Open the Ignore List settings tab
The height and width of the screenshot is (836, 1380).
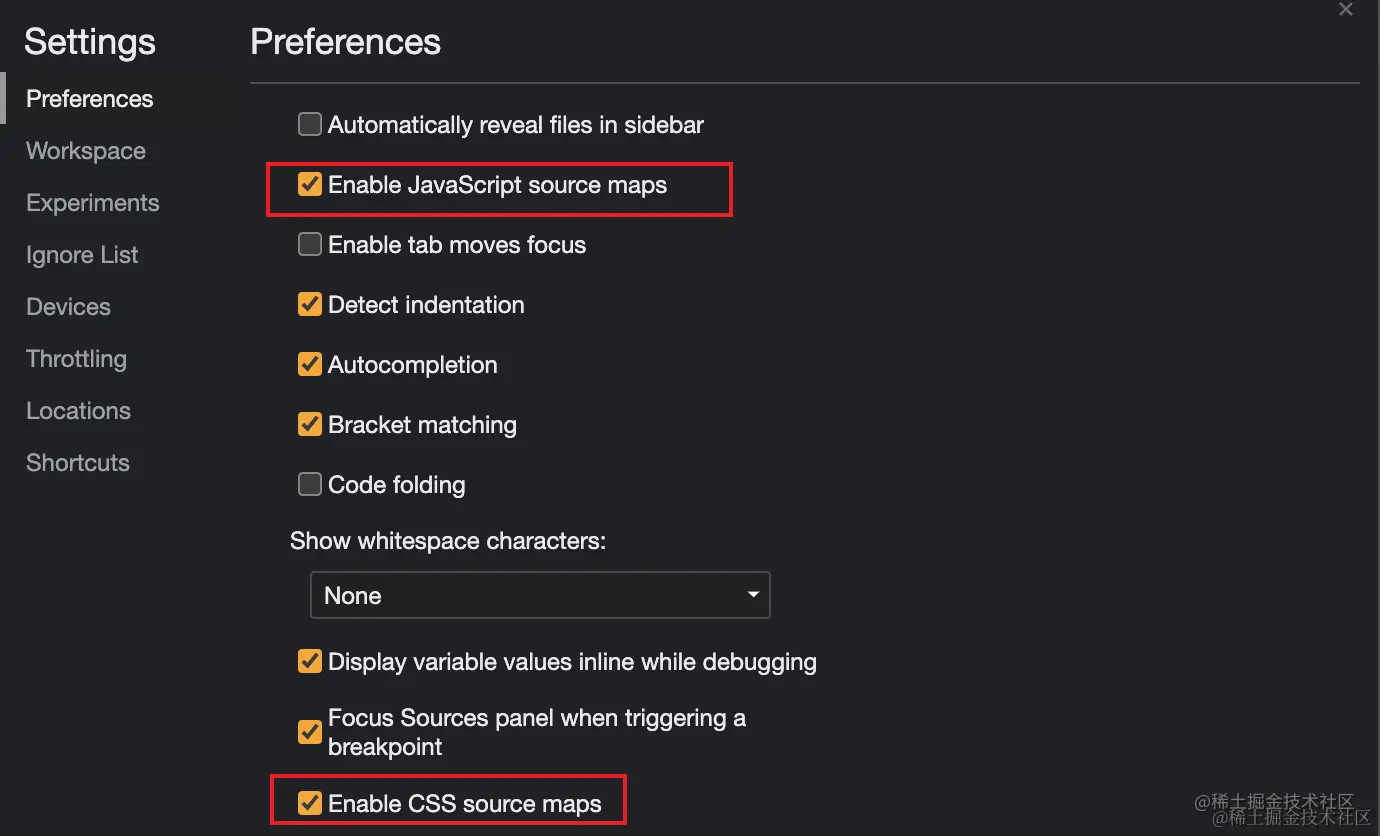click(x=82, y=255)
